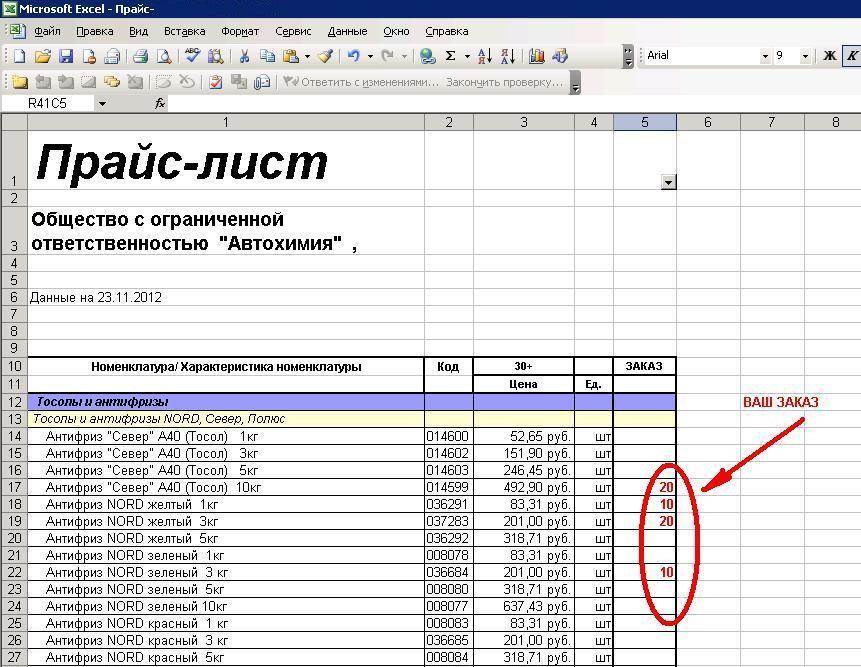The width and height of the screenshot is (861, 667).
Task: Open the Chart Wizard icon
Action: (x=536, y=56)
